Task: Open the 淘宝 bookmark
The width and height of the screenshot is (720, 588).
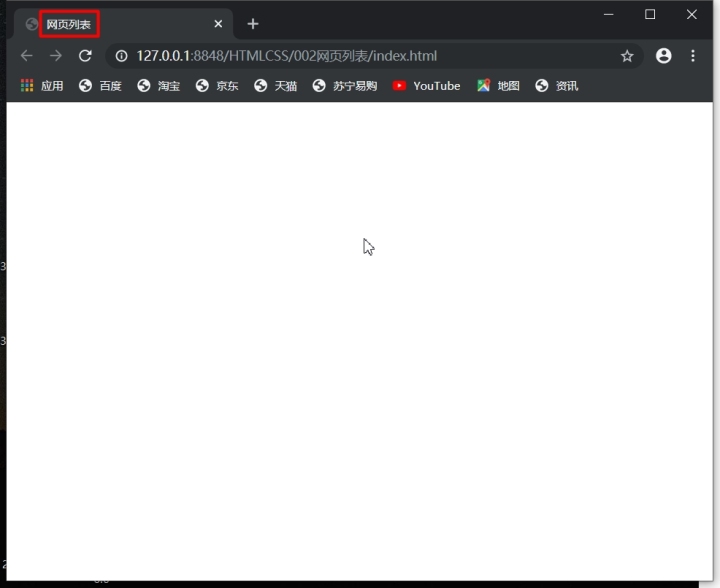Action: tap(158, 86)
